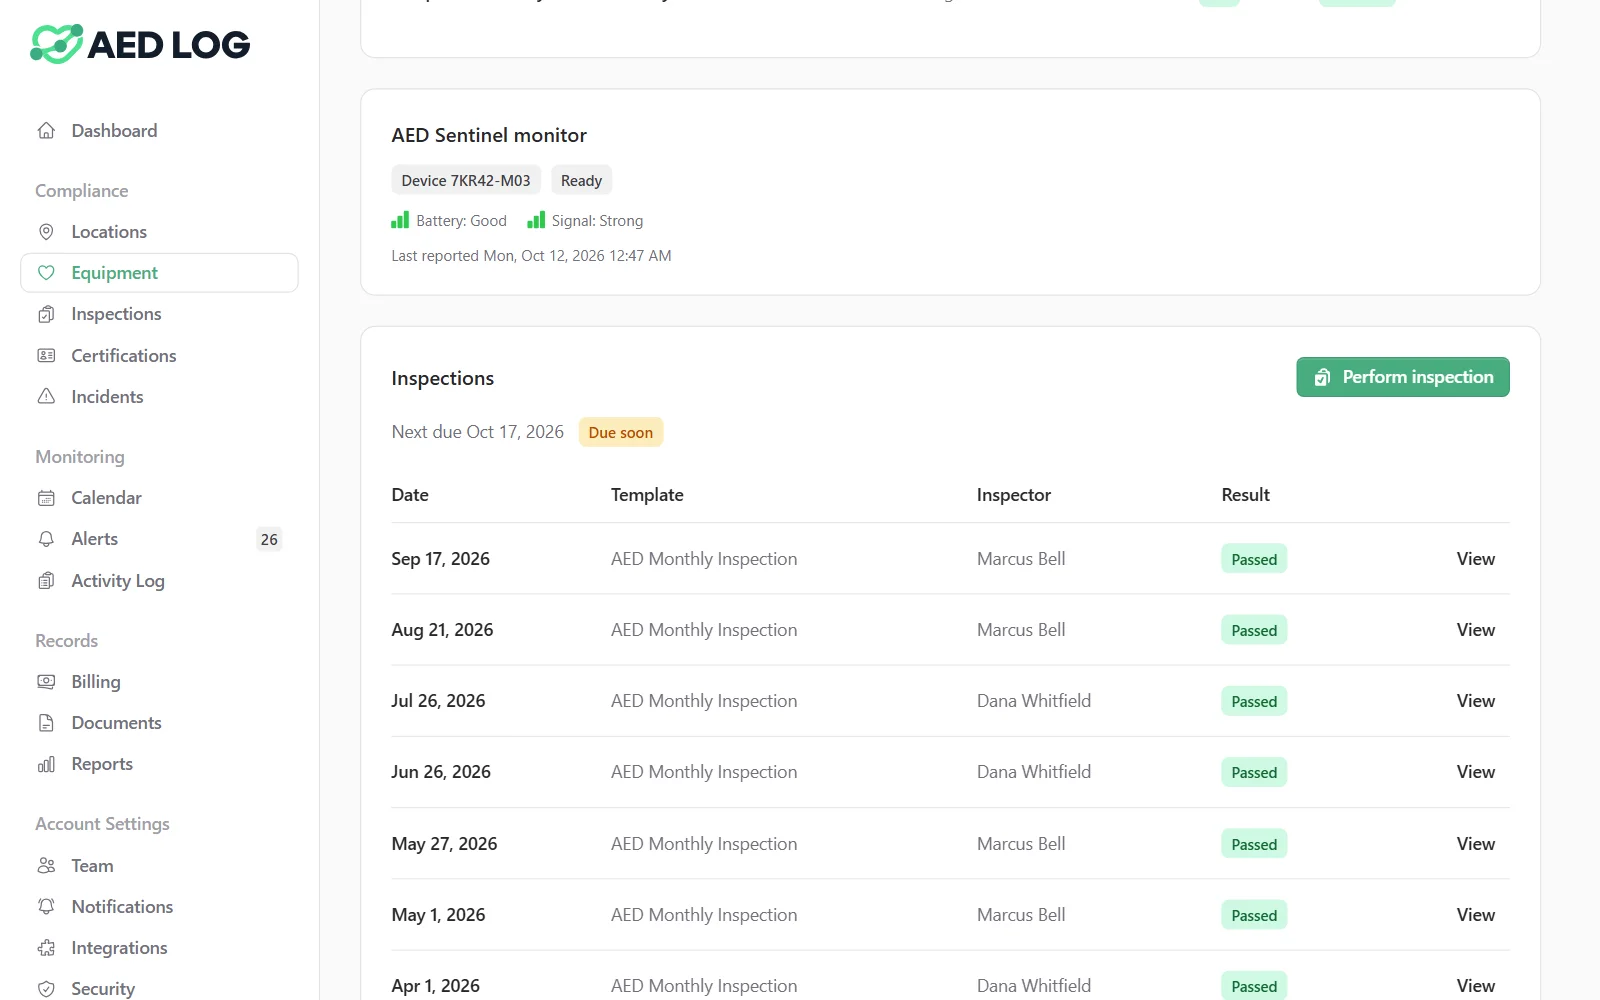The image size is (1600, 1000).
Task: Select Certifications in the sidebar
Action: coord(159,356)
